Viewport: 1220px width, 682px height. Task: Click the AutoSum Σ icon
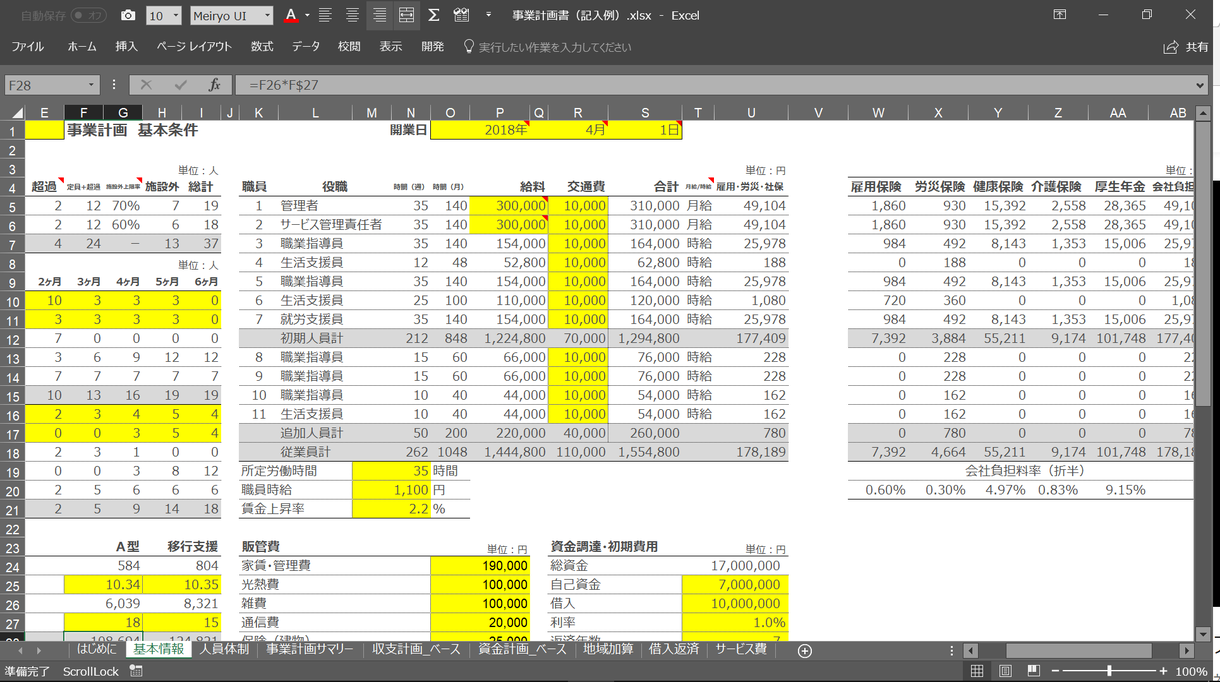[434, 16]
